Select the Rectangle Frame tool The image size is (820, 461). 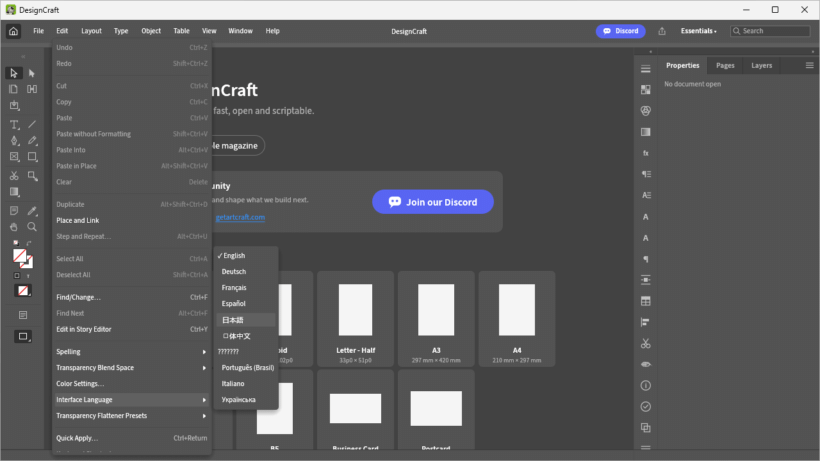(14, 157)
